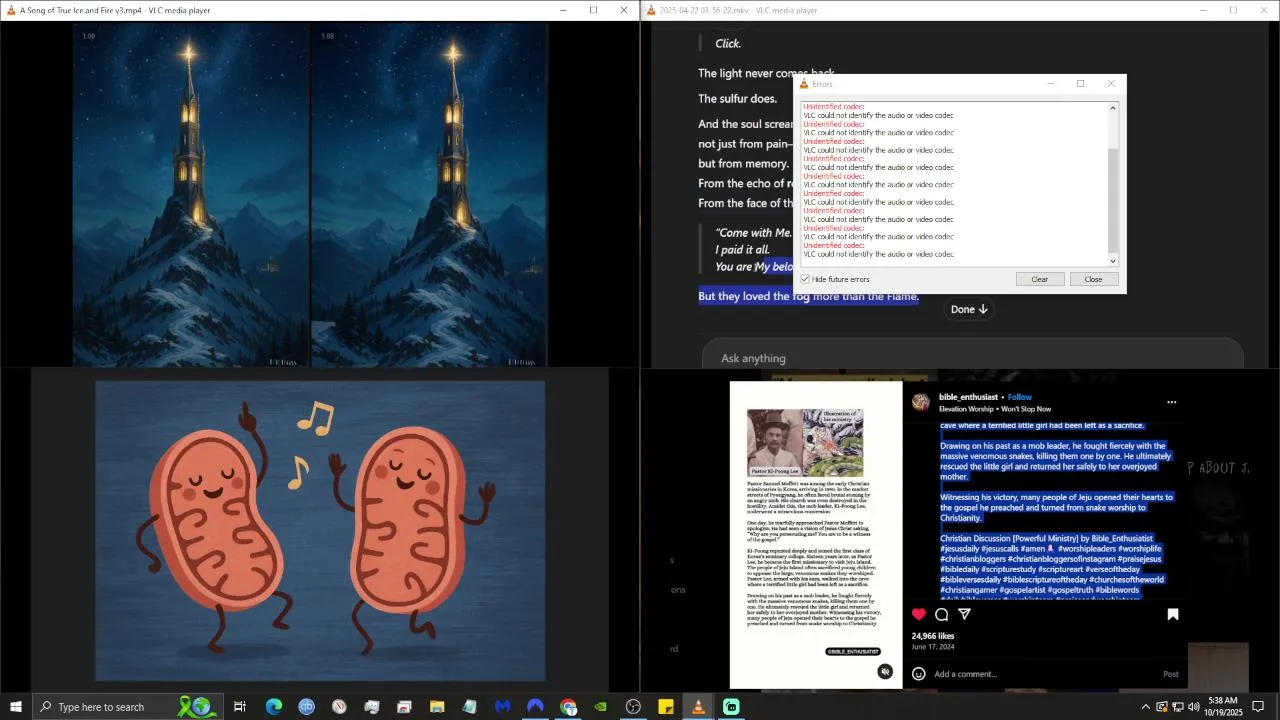Click Close button in Errors dialog
Viewport: 1280px width, 720px height.
pos(1093,279)
